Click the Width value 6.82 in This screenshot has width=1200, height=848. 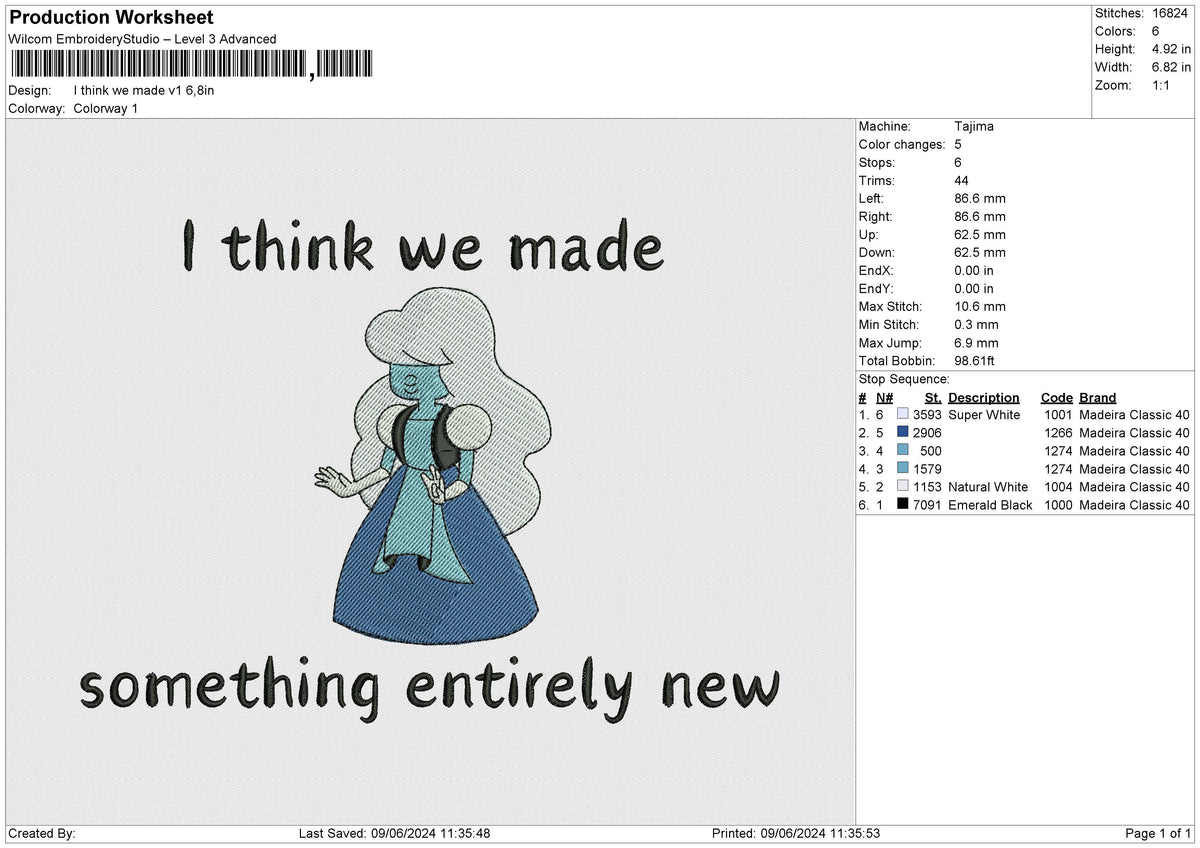[x=1171, y=67]
